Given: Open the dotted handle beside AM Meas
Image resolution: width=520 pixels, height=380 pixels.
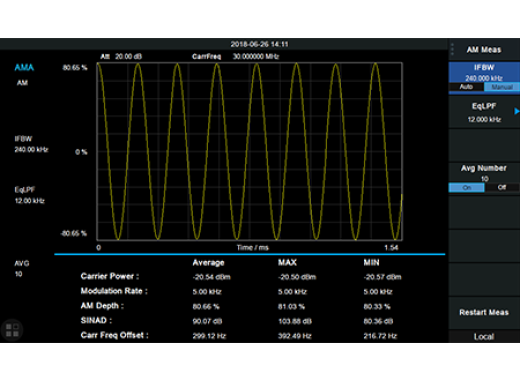Looking at the screenshot, I should pos(452,49).
